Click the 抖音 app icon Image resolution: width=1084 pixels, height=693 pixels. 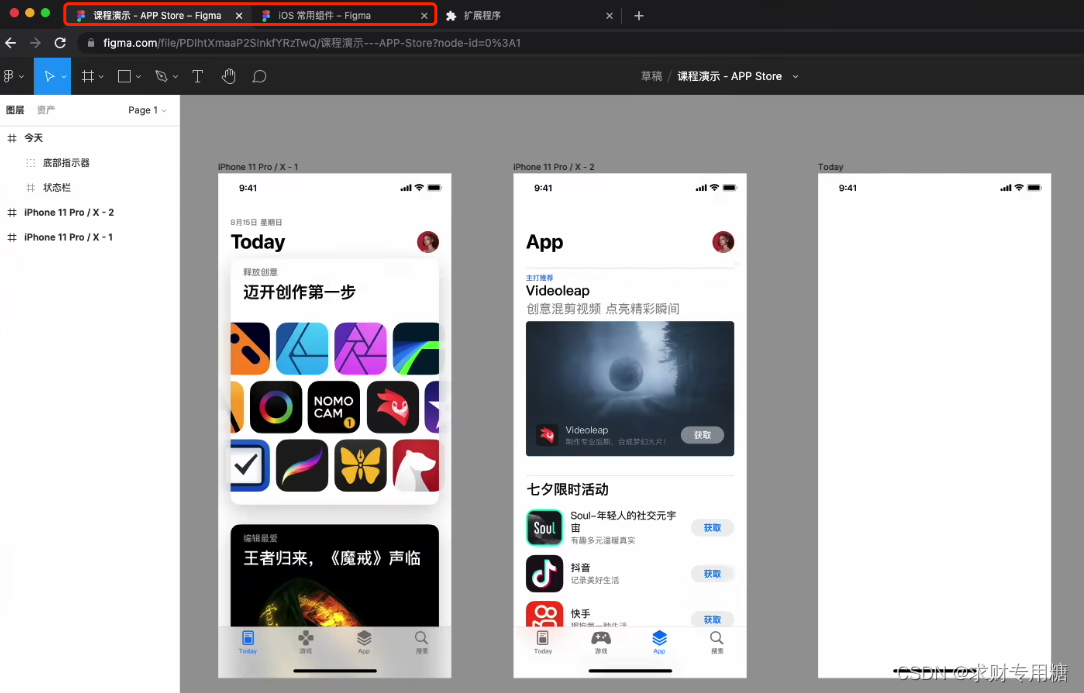click(x=545, y=573)
